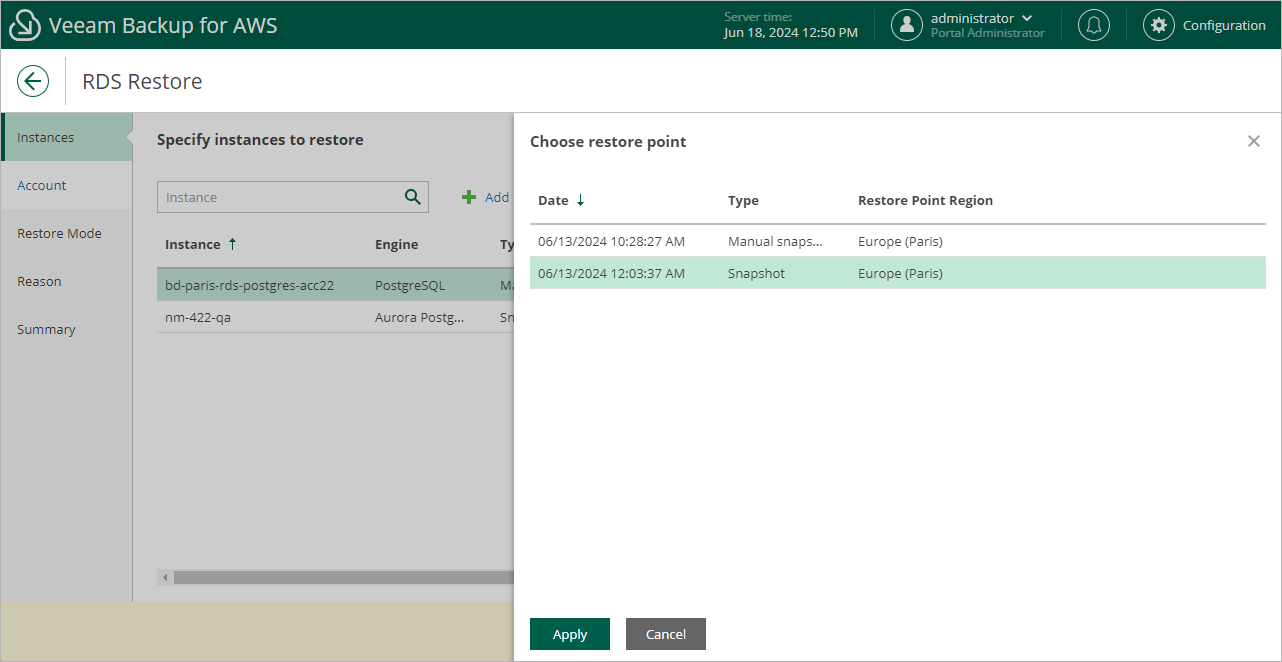This screenshot has width=1282, height=662.
Task: Sort by Instance column arrow
Action: point(233,244)
